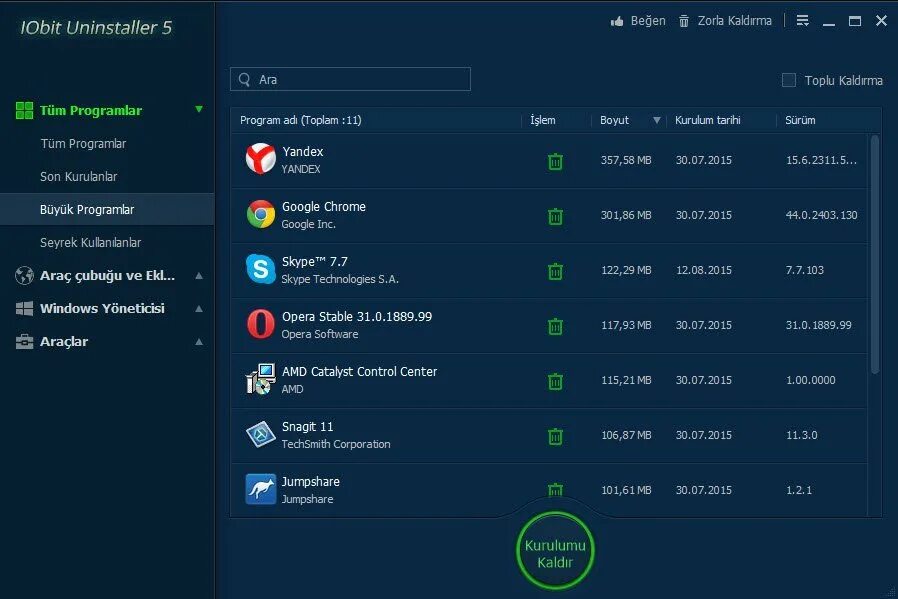Click the toolbox icon next to Araçlar
The height and width of the screenshot is (599, 898).
(x=24, y=342)
